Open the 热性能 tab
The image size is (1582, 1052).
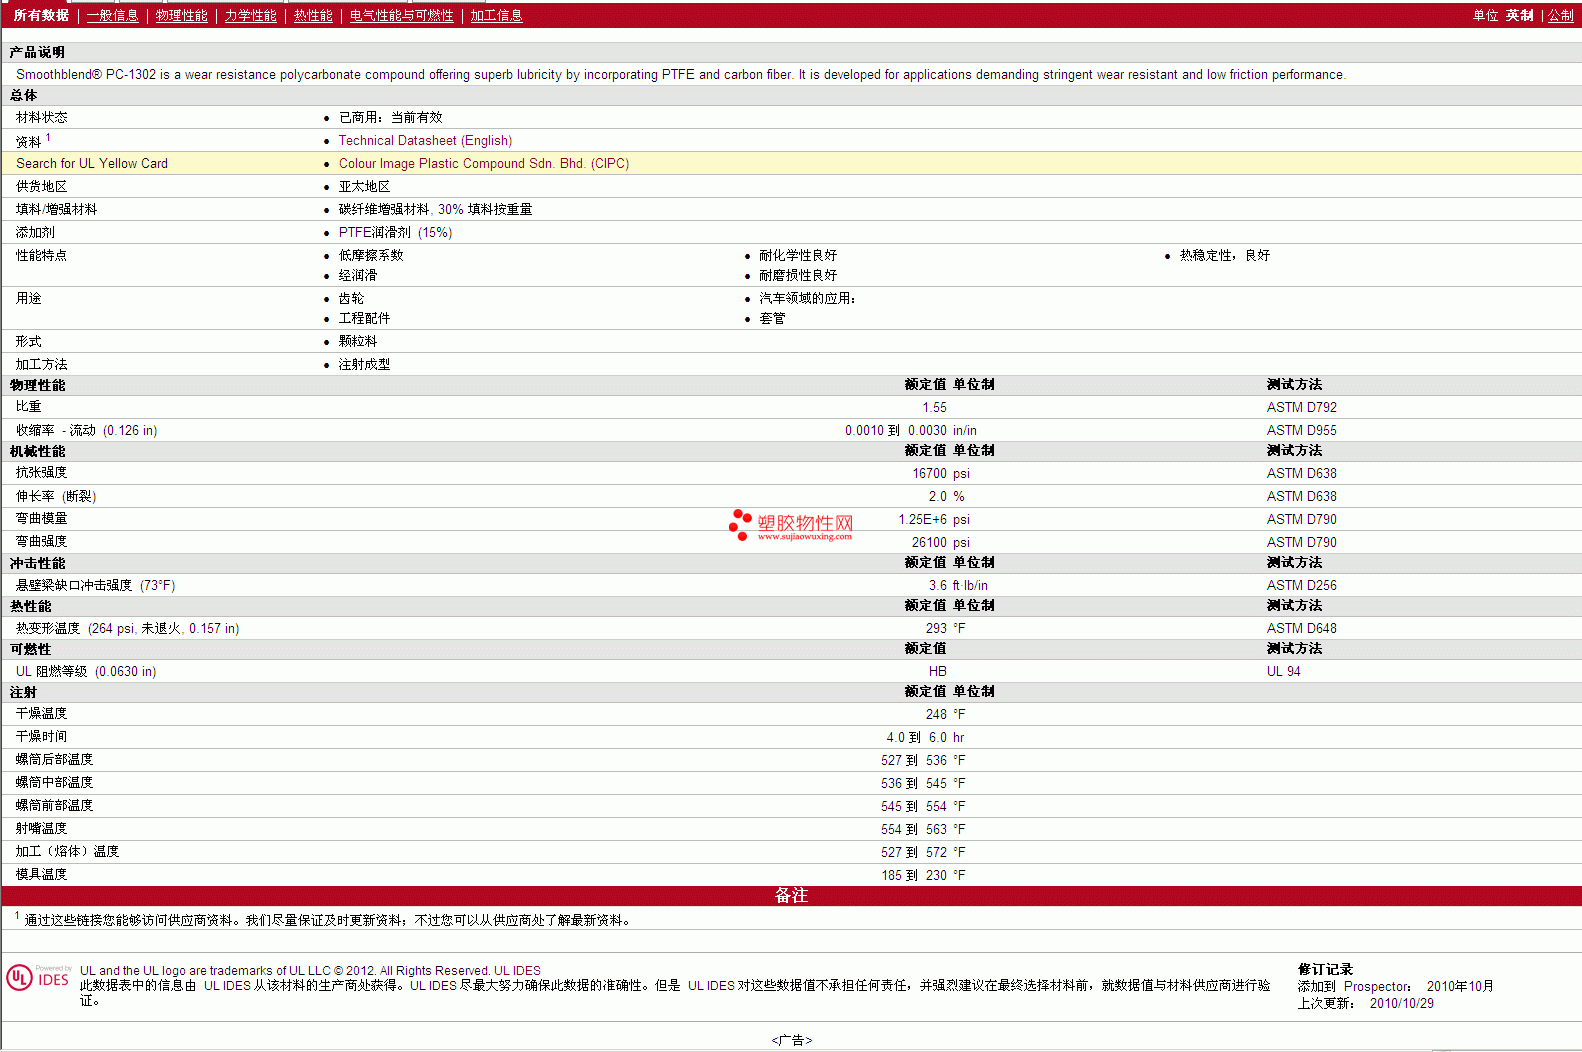tap(313, 15)
